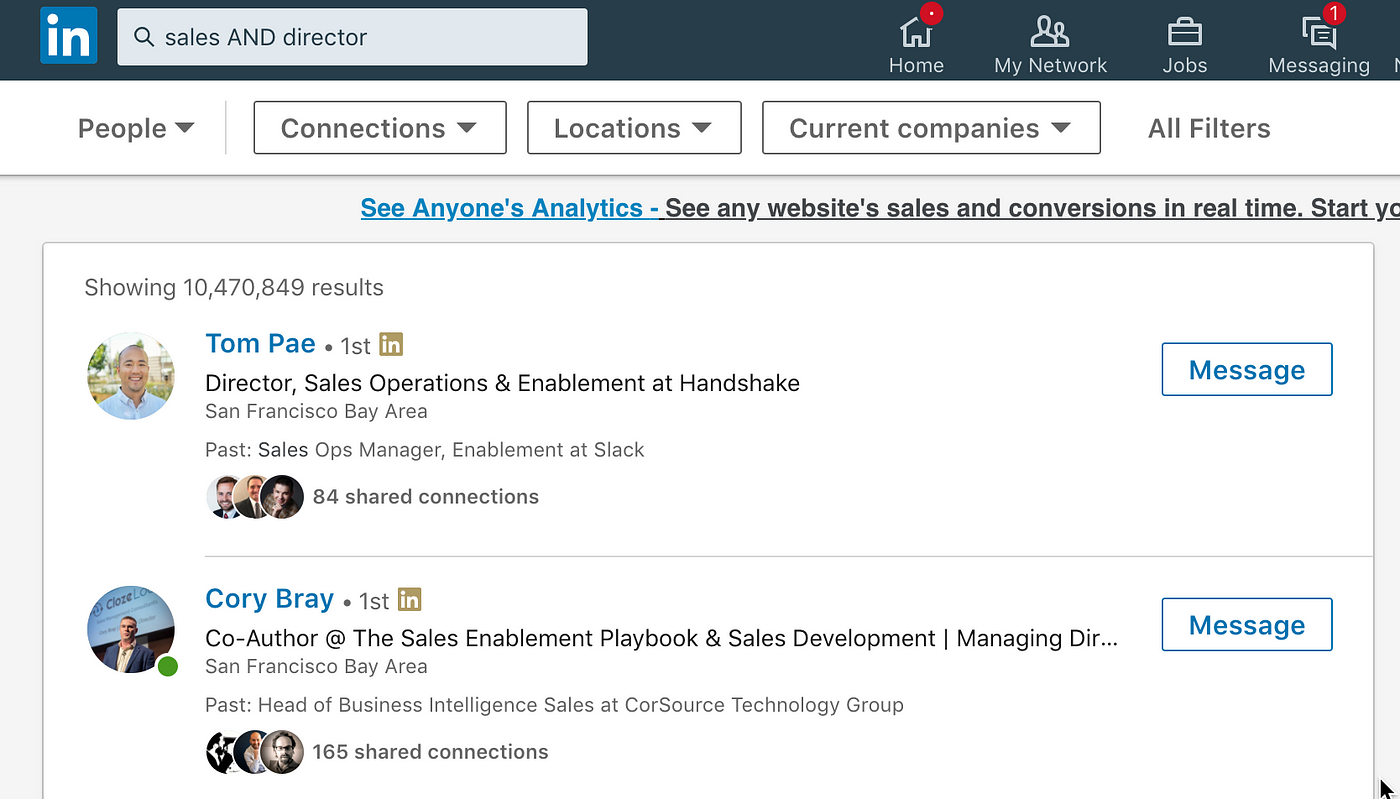Screen dimensions: 1400x799
Task: Click 'Showing 10,470,849 results' text
Action: tap(234, 288)
